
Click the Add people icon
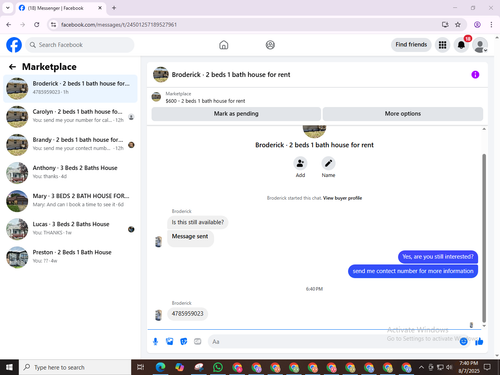click(x=300, y=163)
